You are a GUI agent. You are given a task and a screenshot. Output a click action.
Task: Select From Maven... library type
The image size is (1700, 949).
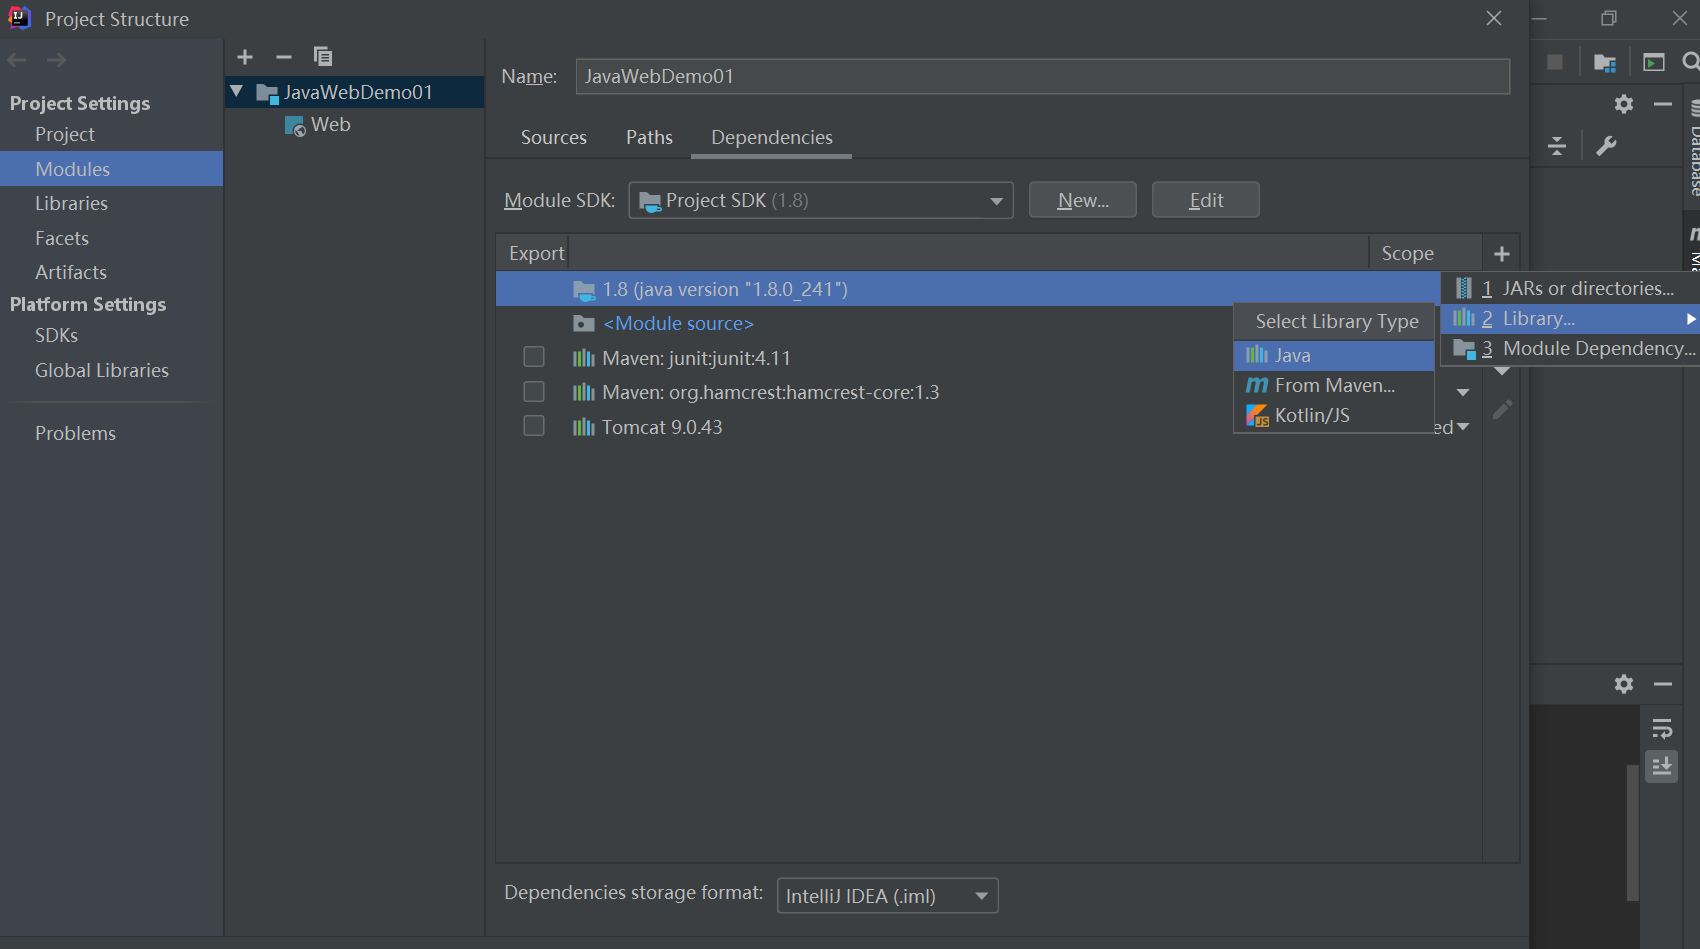click(1334, 385)
